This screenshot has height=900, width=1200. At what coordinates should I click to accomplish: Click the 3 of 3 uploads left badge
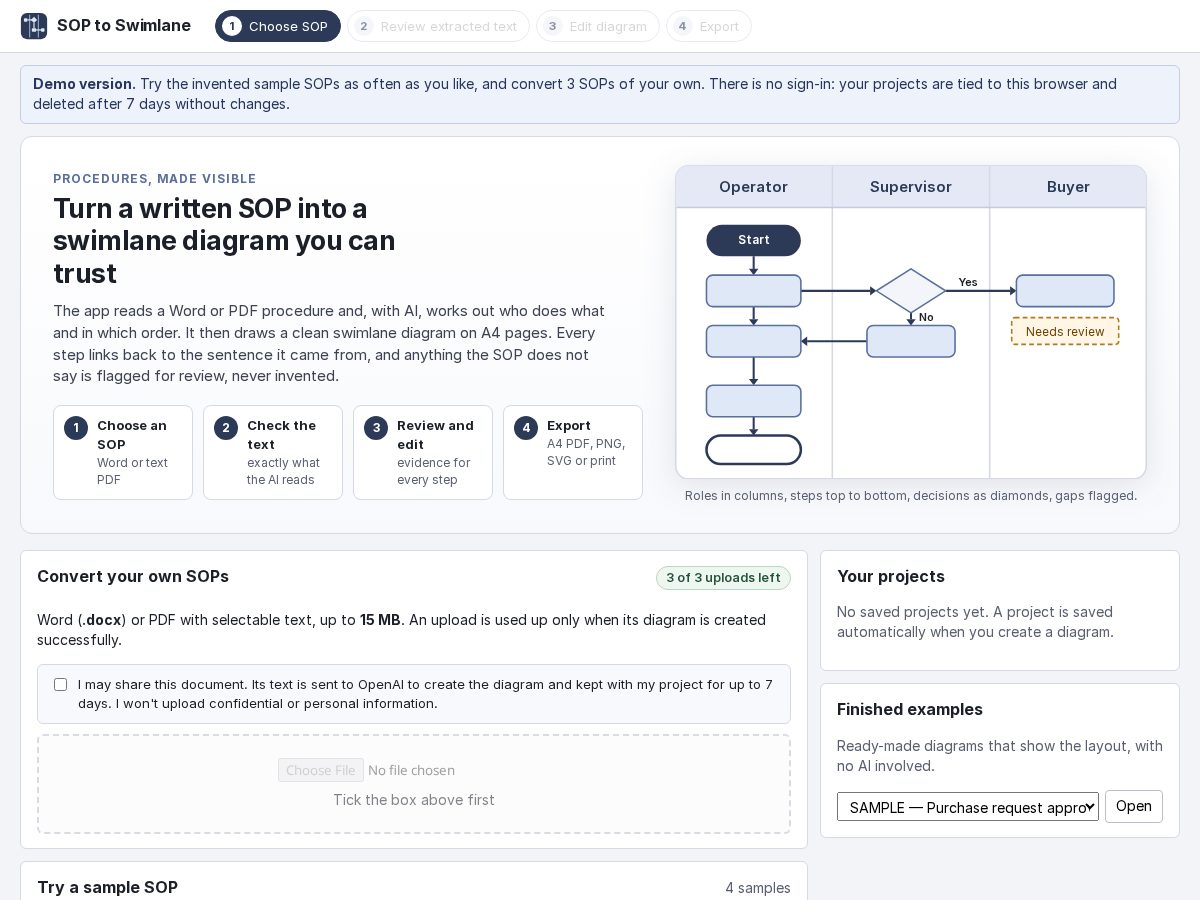[x=723, y=578]
